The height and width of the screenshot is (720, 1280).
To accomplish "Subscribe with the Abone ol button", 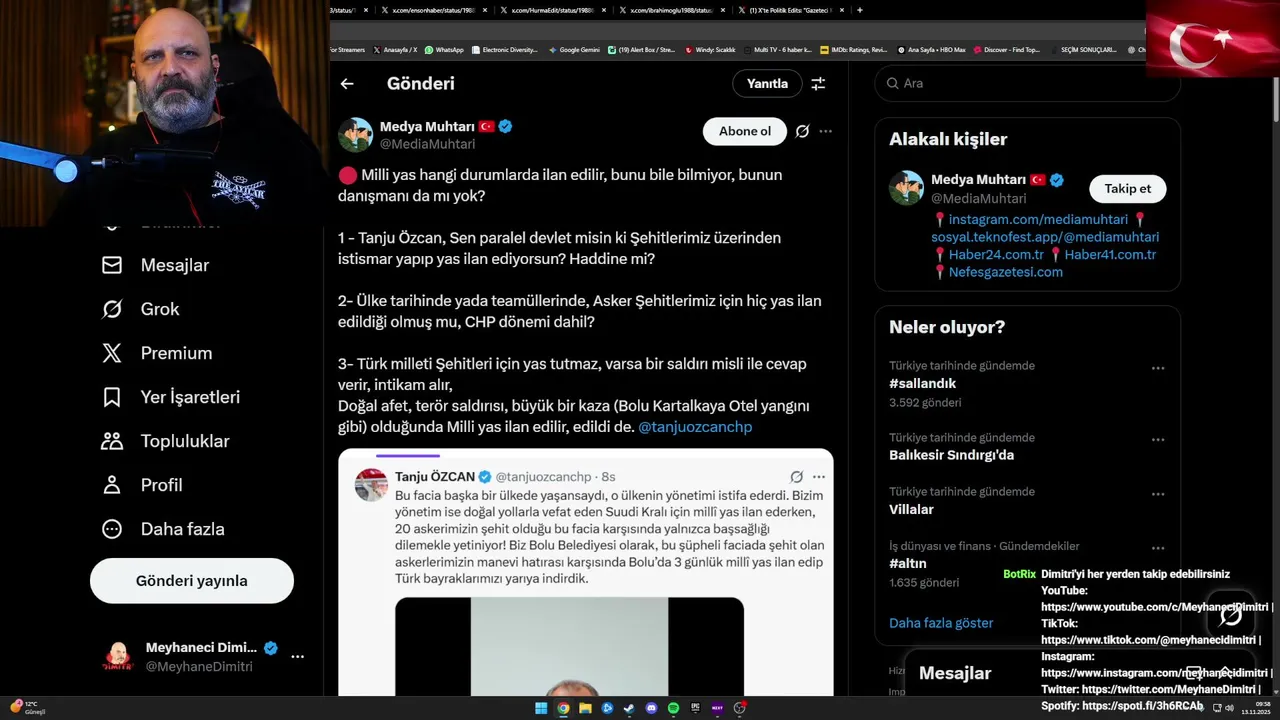I will (x=745, y=131).
